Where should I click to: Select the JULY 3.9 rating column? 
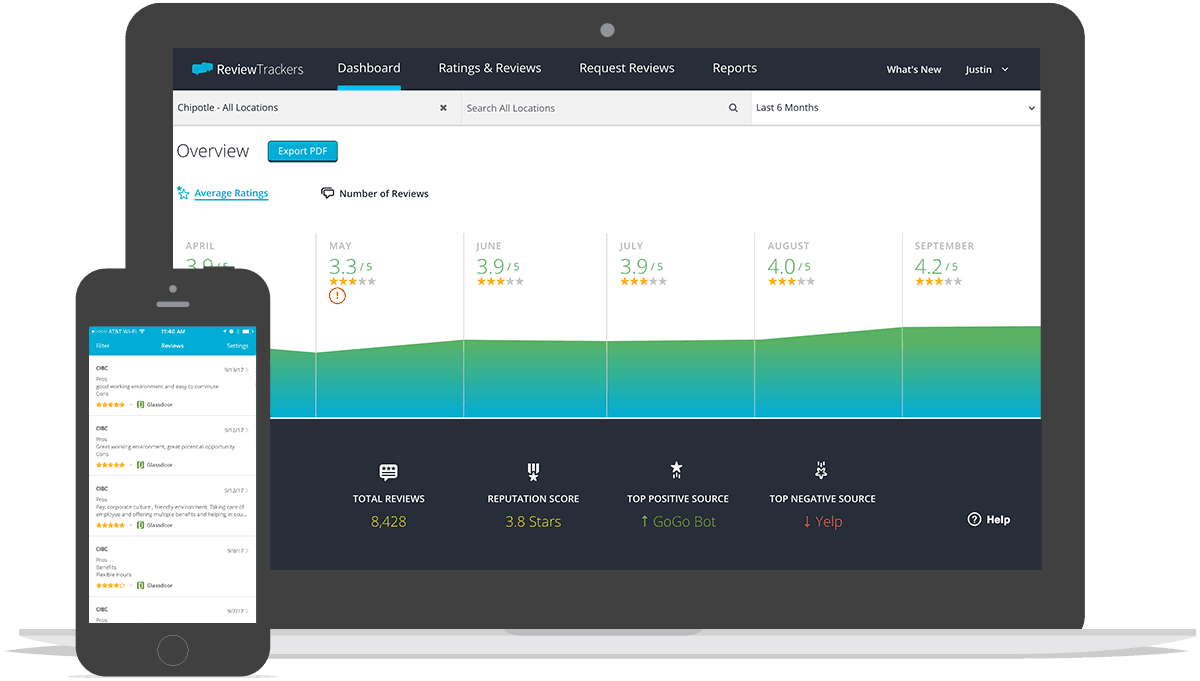[x=680, y=325]
